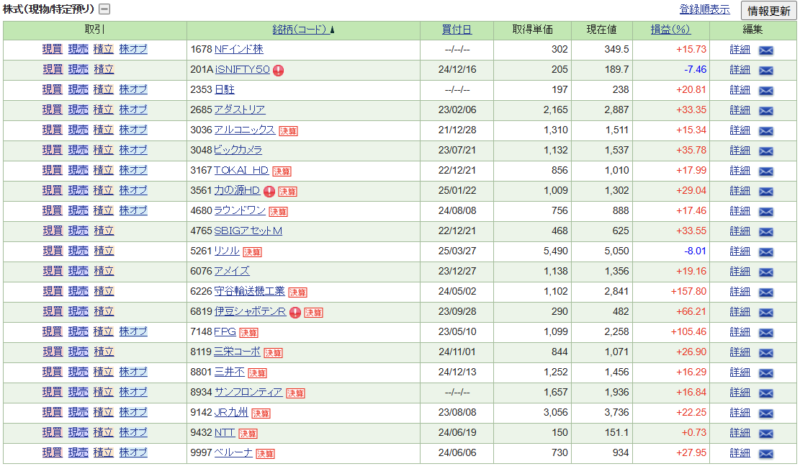Click envelope icon for リソル row
The width and height of the screenshot is (800, 469).
[x=766, y=252]
